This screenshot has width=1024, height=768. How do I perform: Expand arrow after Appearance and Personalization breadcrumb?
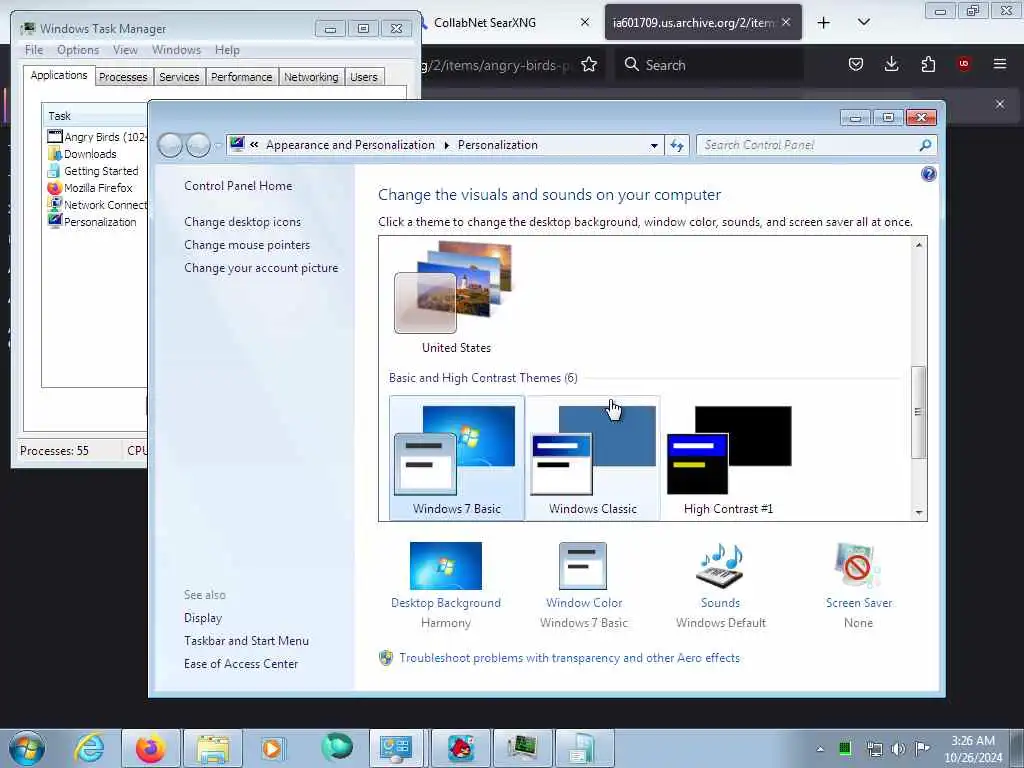[x=447, y=145]
